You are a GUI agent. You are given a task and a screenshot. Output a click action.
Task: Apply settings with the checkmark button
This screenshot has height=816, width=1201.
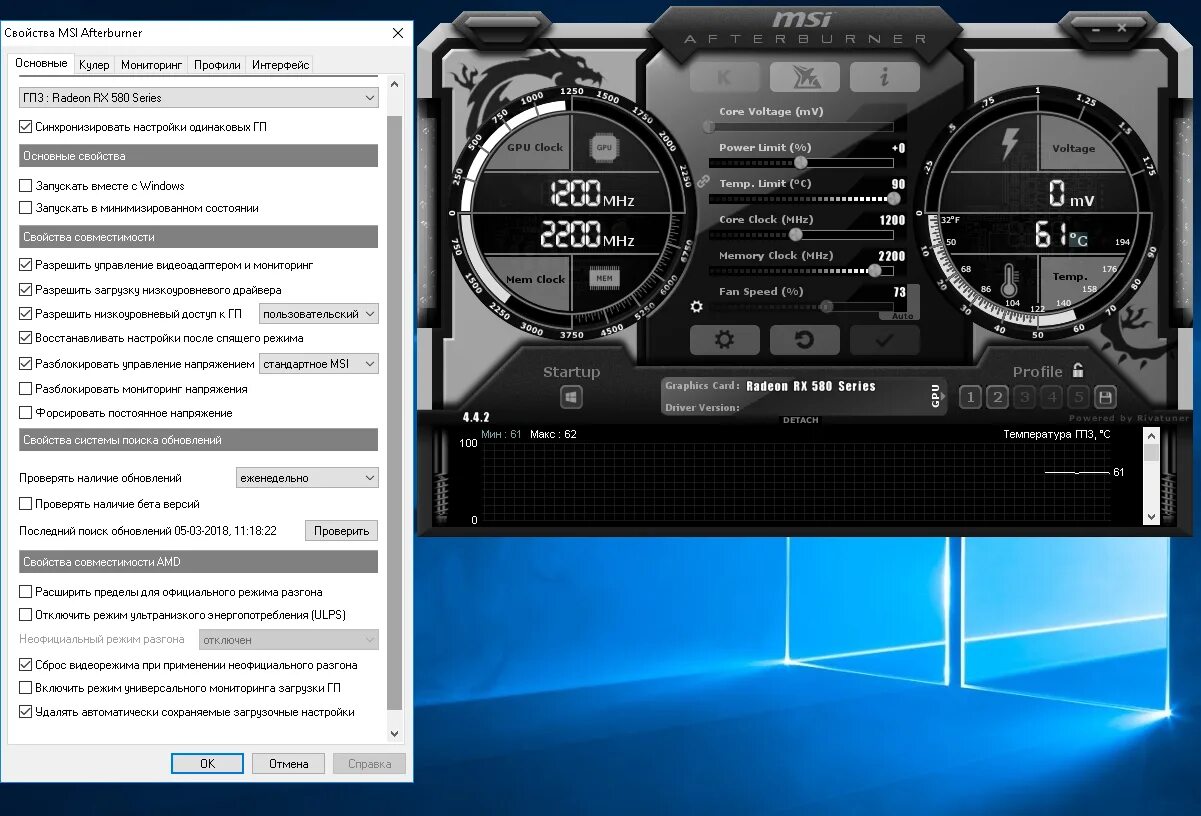[884, 340]
